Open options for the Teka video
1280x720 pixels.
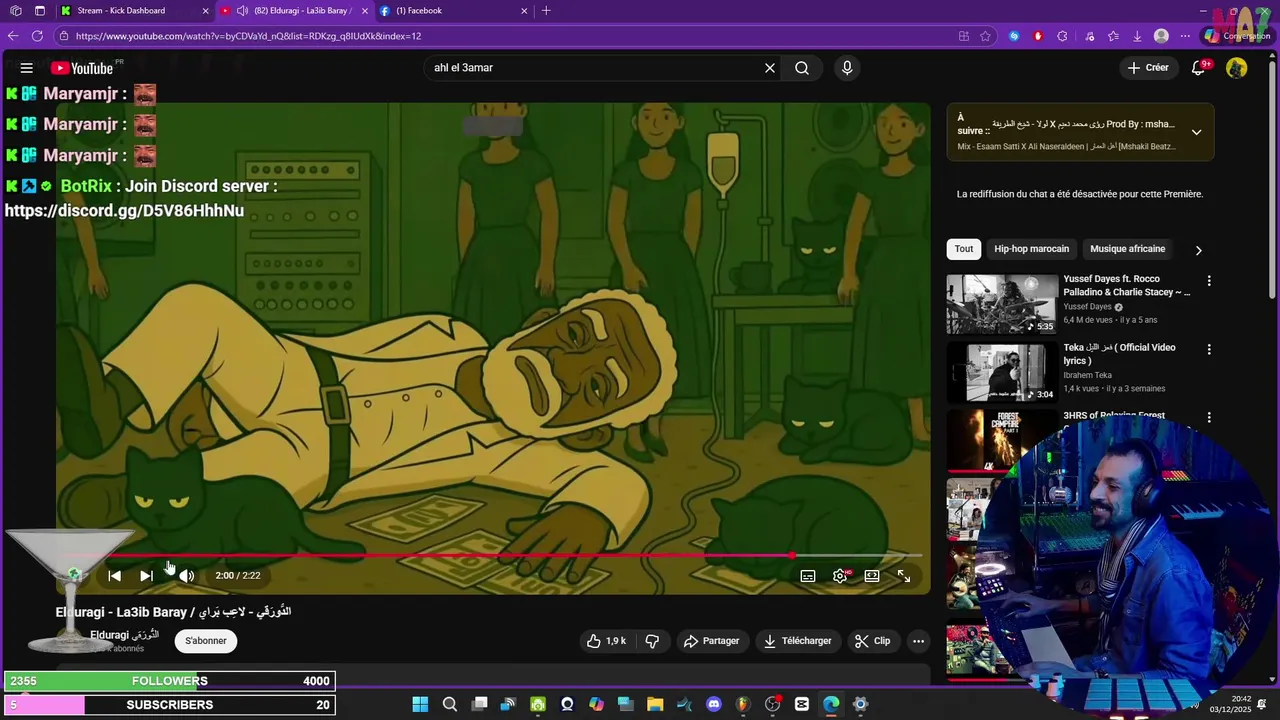click(1209, 350)
